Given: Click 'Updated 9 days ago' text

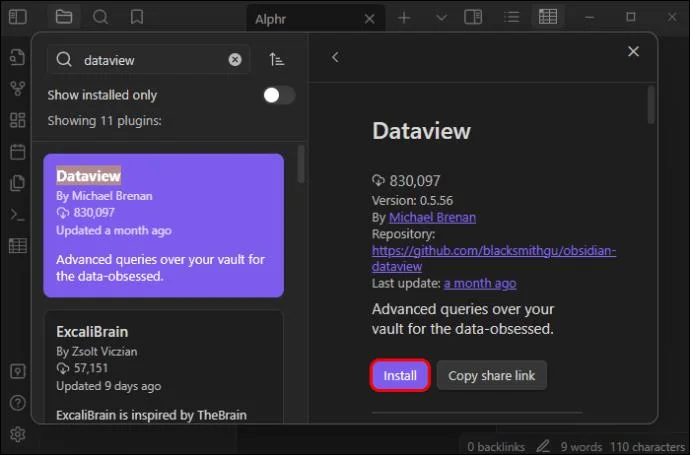Looking at the screenshot, I should point(109,386).
